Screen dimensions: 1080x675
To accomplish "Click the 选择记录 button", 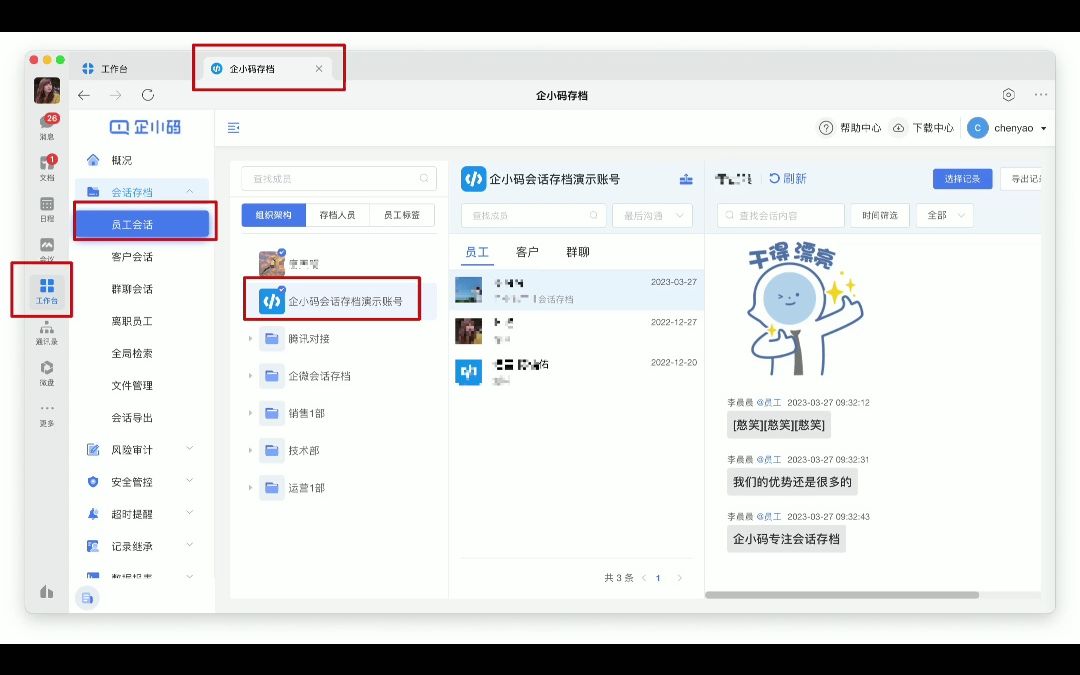I will coord(962,178).
